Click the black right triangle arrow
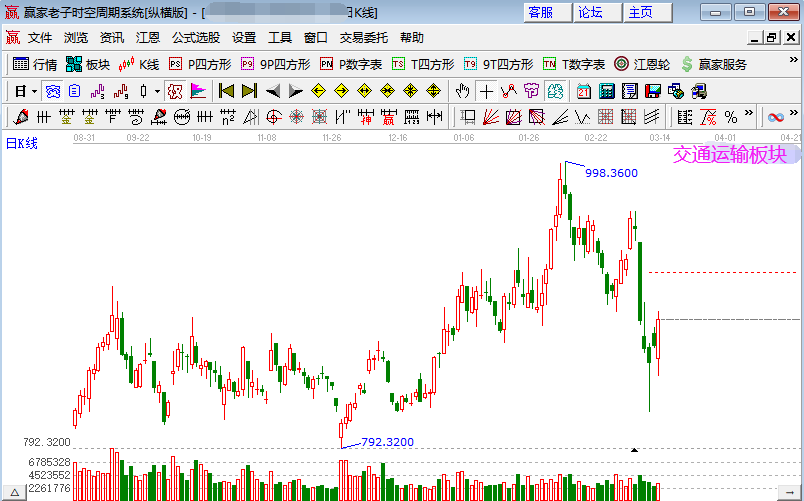The width and height of the screenshot is (804, 501). click(296, 91)
